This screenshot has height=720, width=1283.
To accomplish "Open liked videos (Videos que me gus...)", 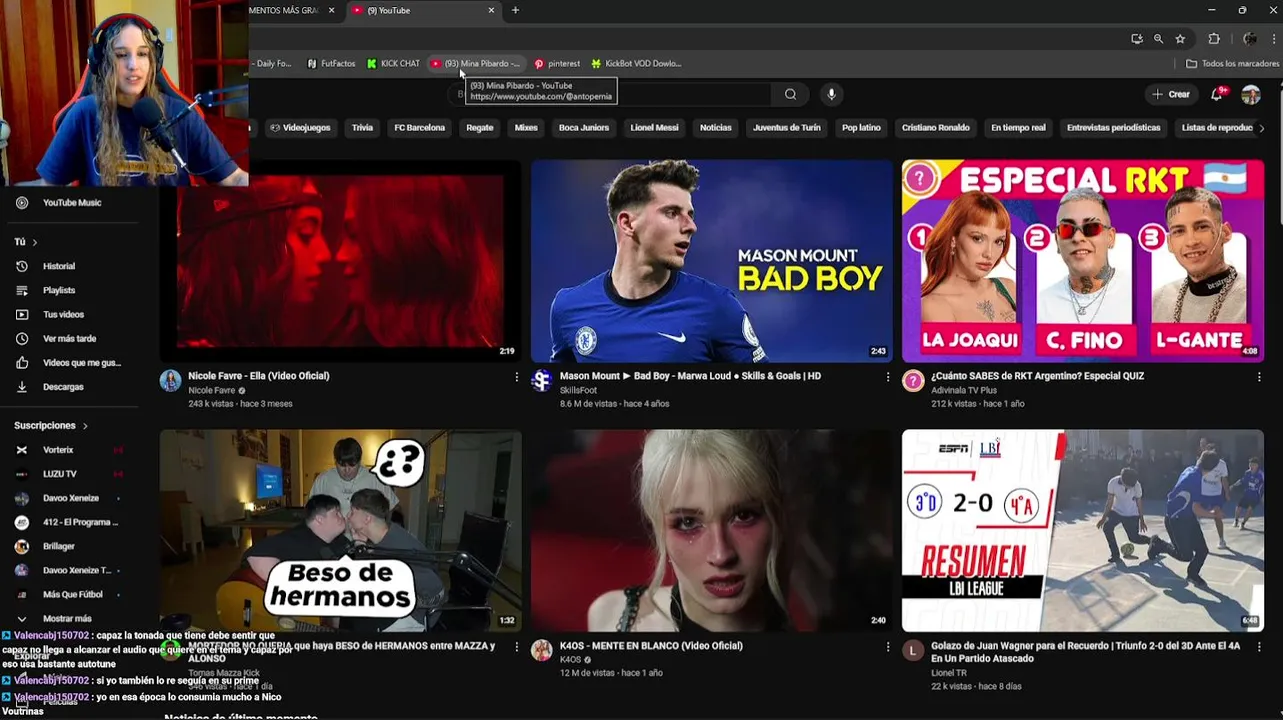I will 80,362.
